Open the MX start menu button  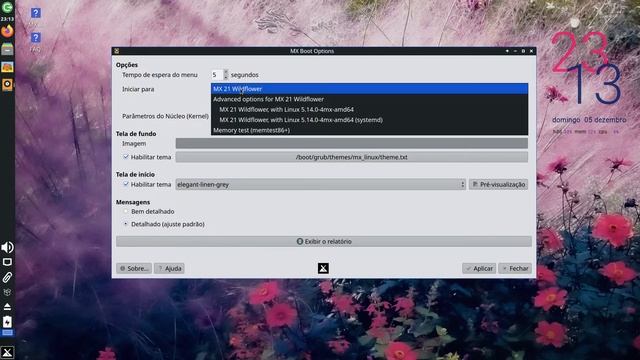(x=7, y=352)
